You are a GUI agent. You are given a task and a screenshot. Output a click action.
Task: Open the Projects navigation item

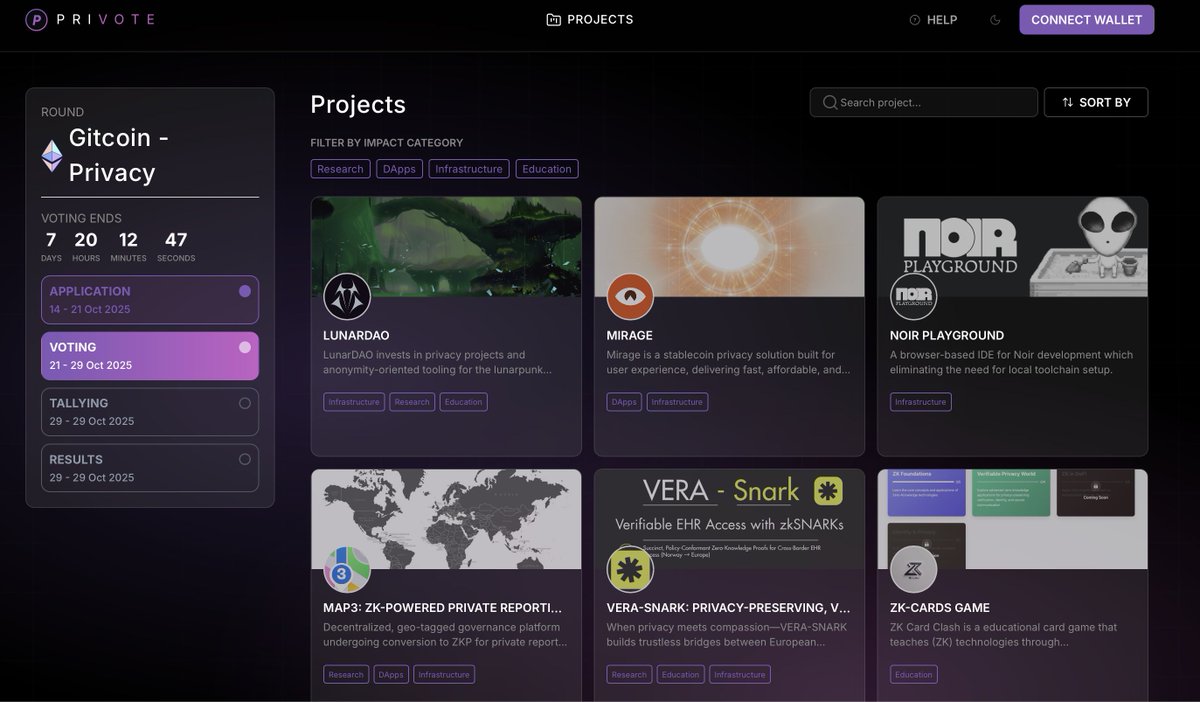590,19
